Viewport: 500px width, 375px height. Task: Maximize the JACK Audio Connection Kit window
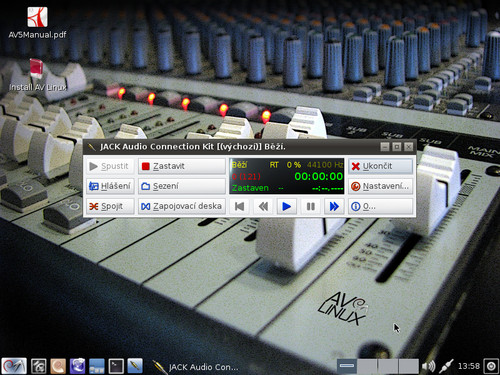(x=397, y=147)
